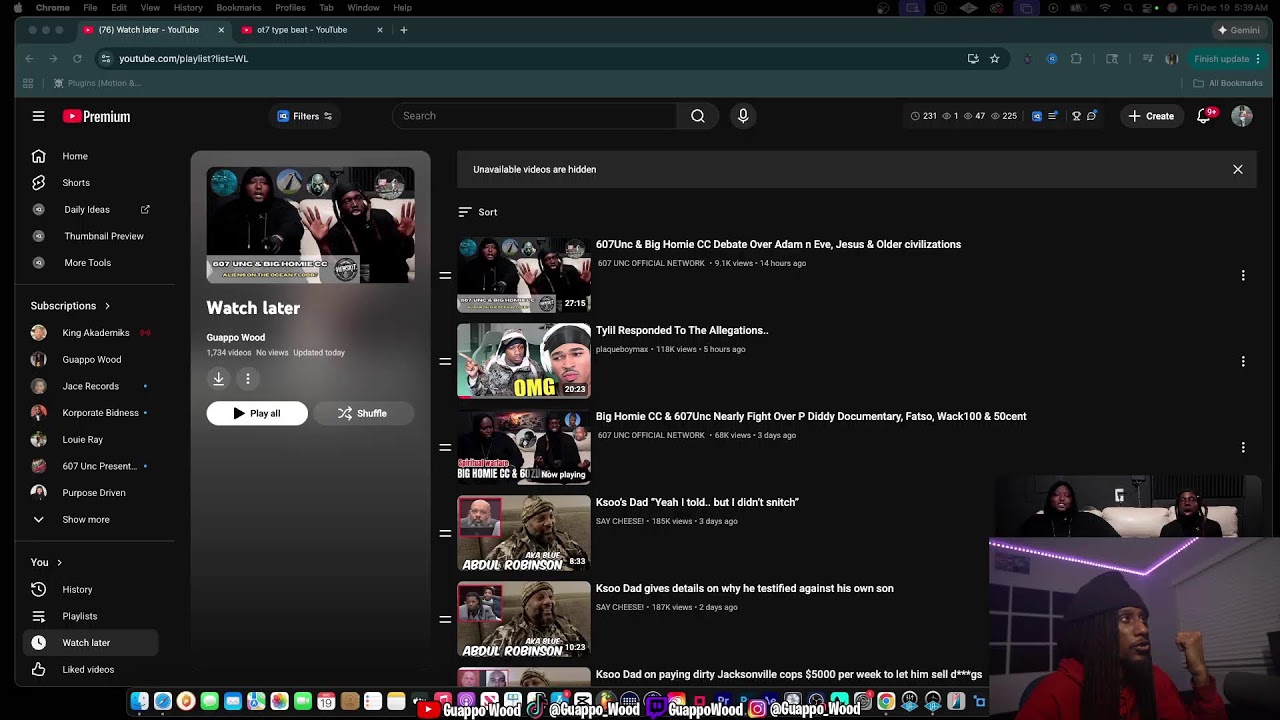Open Ksoo's Dad Yeah I told thumbnail

524,533
